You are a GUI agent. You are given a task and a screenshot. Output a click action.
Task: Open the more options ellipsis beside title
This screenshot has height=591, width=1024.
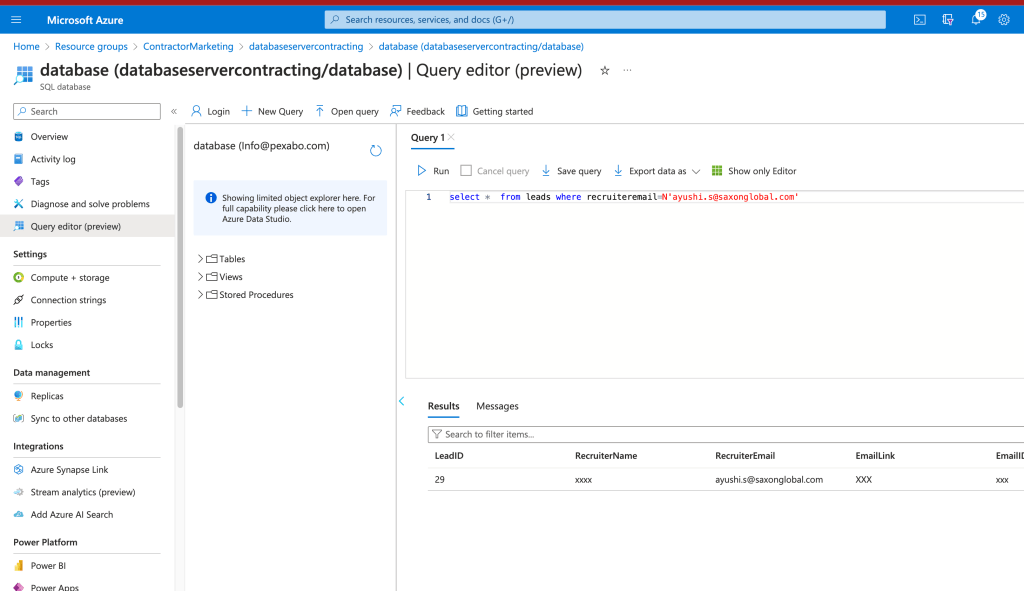tap(627, 70)
